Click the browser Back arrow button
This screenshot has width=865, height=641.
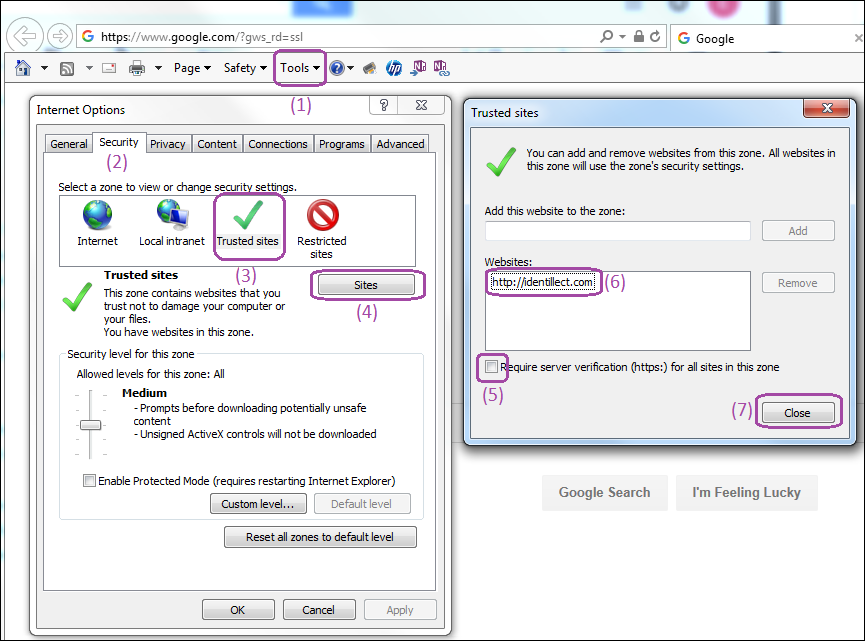24,36
